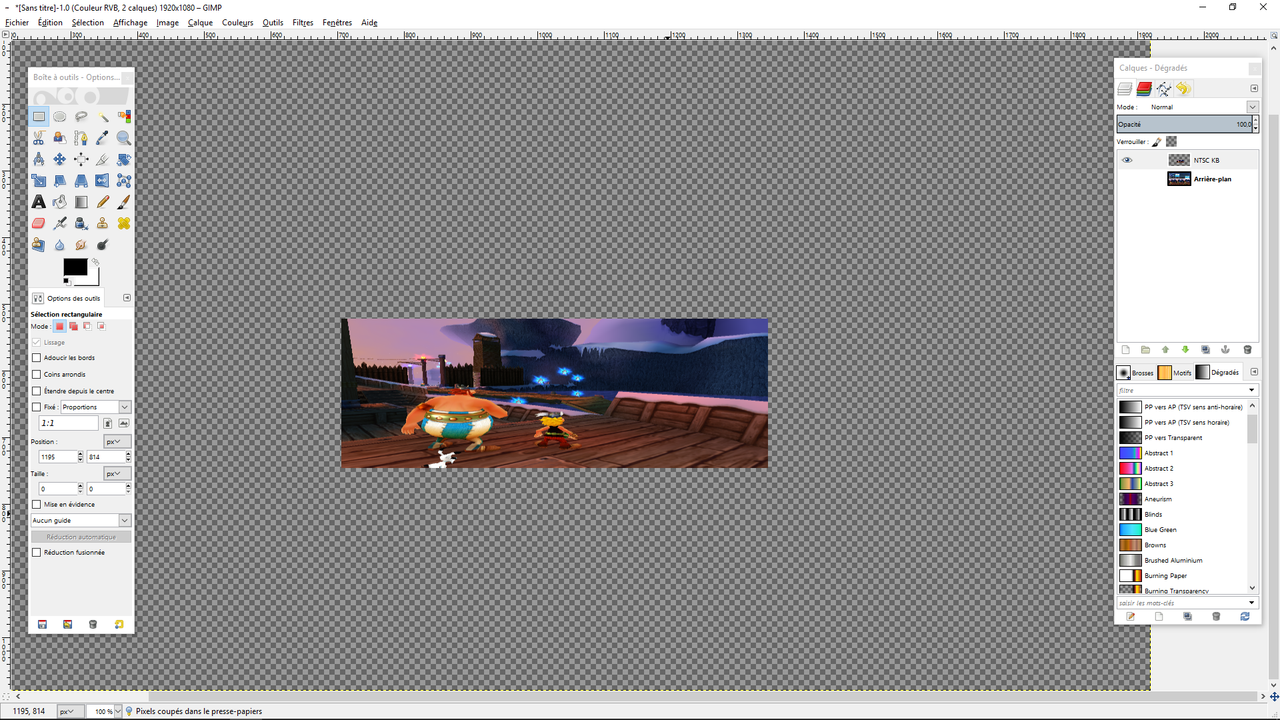Click the gradients list vertical scrollbar
Viewport: 1280px width, 720px height.
1253,430
